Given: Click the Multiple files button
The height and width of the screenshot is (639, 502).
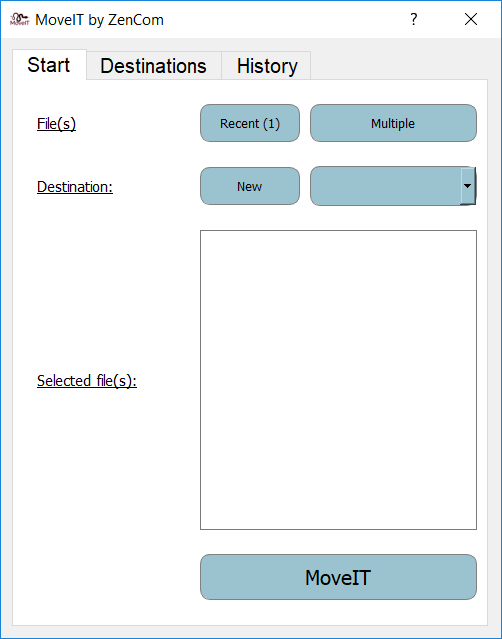Looking at the screenshot, I should [x=393, y=123].
